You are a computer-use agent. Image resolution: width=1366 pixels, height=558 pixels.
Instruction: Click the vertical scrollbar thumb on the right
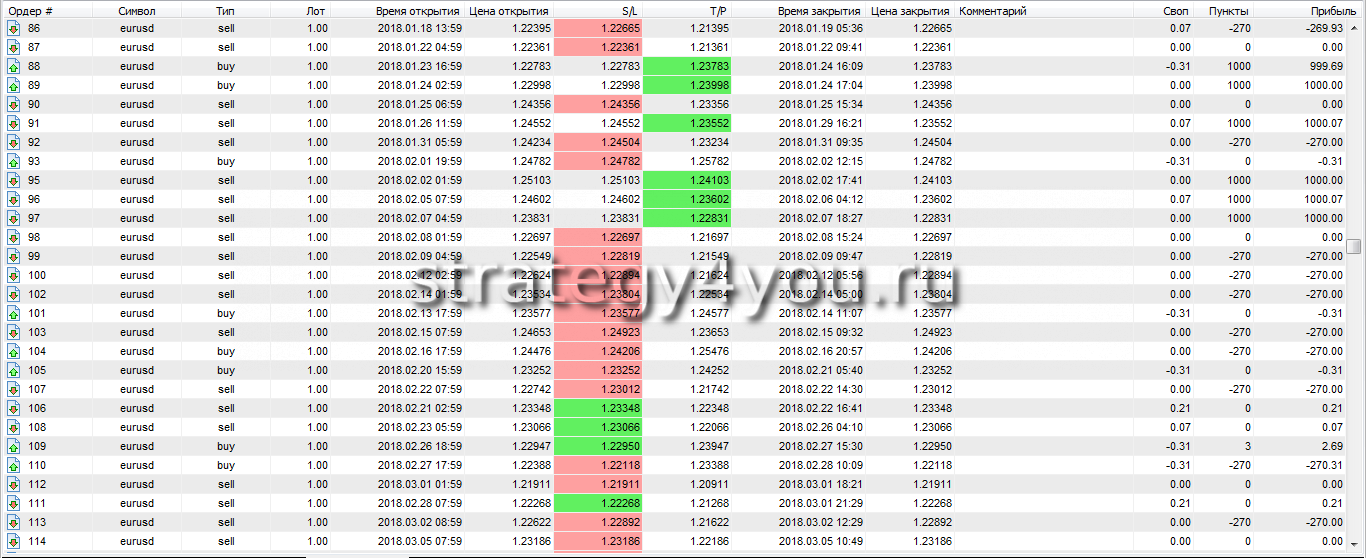[x=1354, y=246]
